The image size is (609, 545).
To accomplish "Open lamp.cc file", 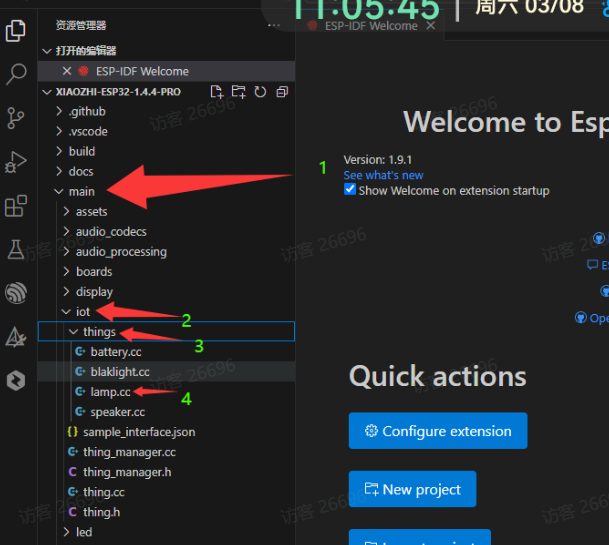I will pos(166,392).
